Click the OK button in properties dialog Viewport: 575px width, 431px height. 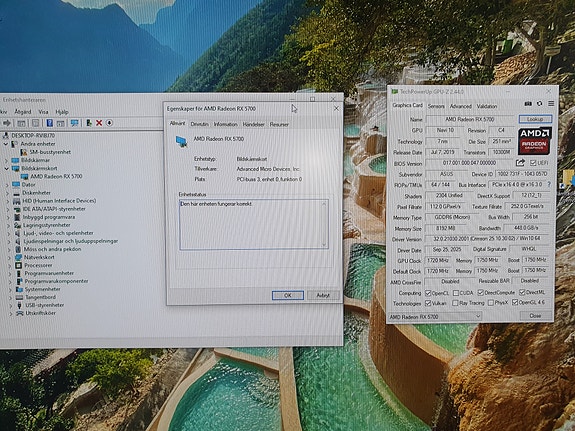pyautogui.click(x=288, y=295)
